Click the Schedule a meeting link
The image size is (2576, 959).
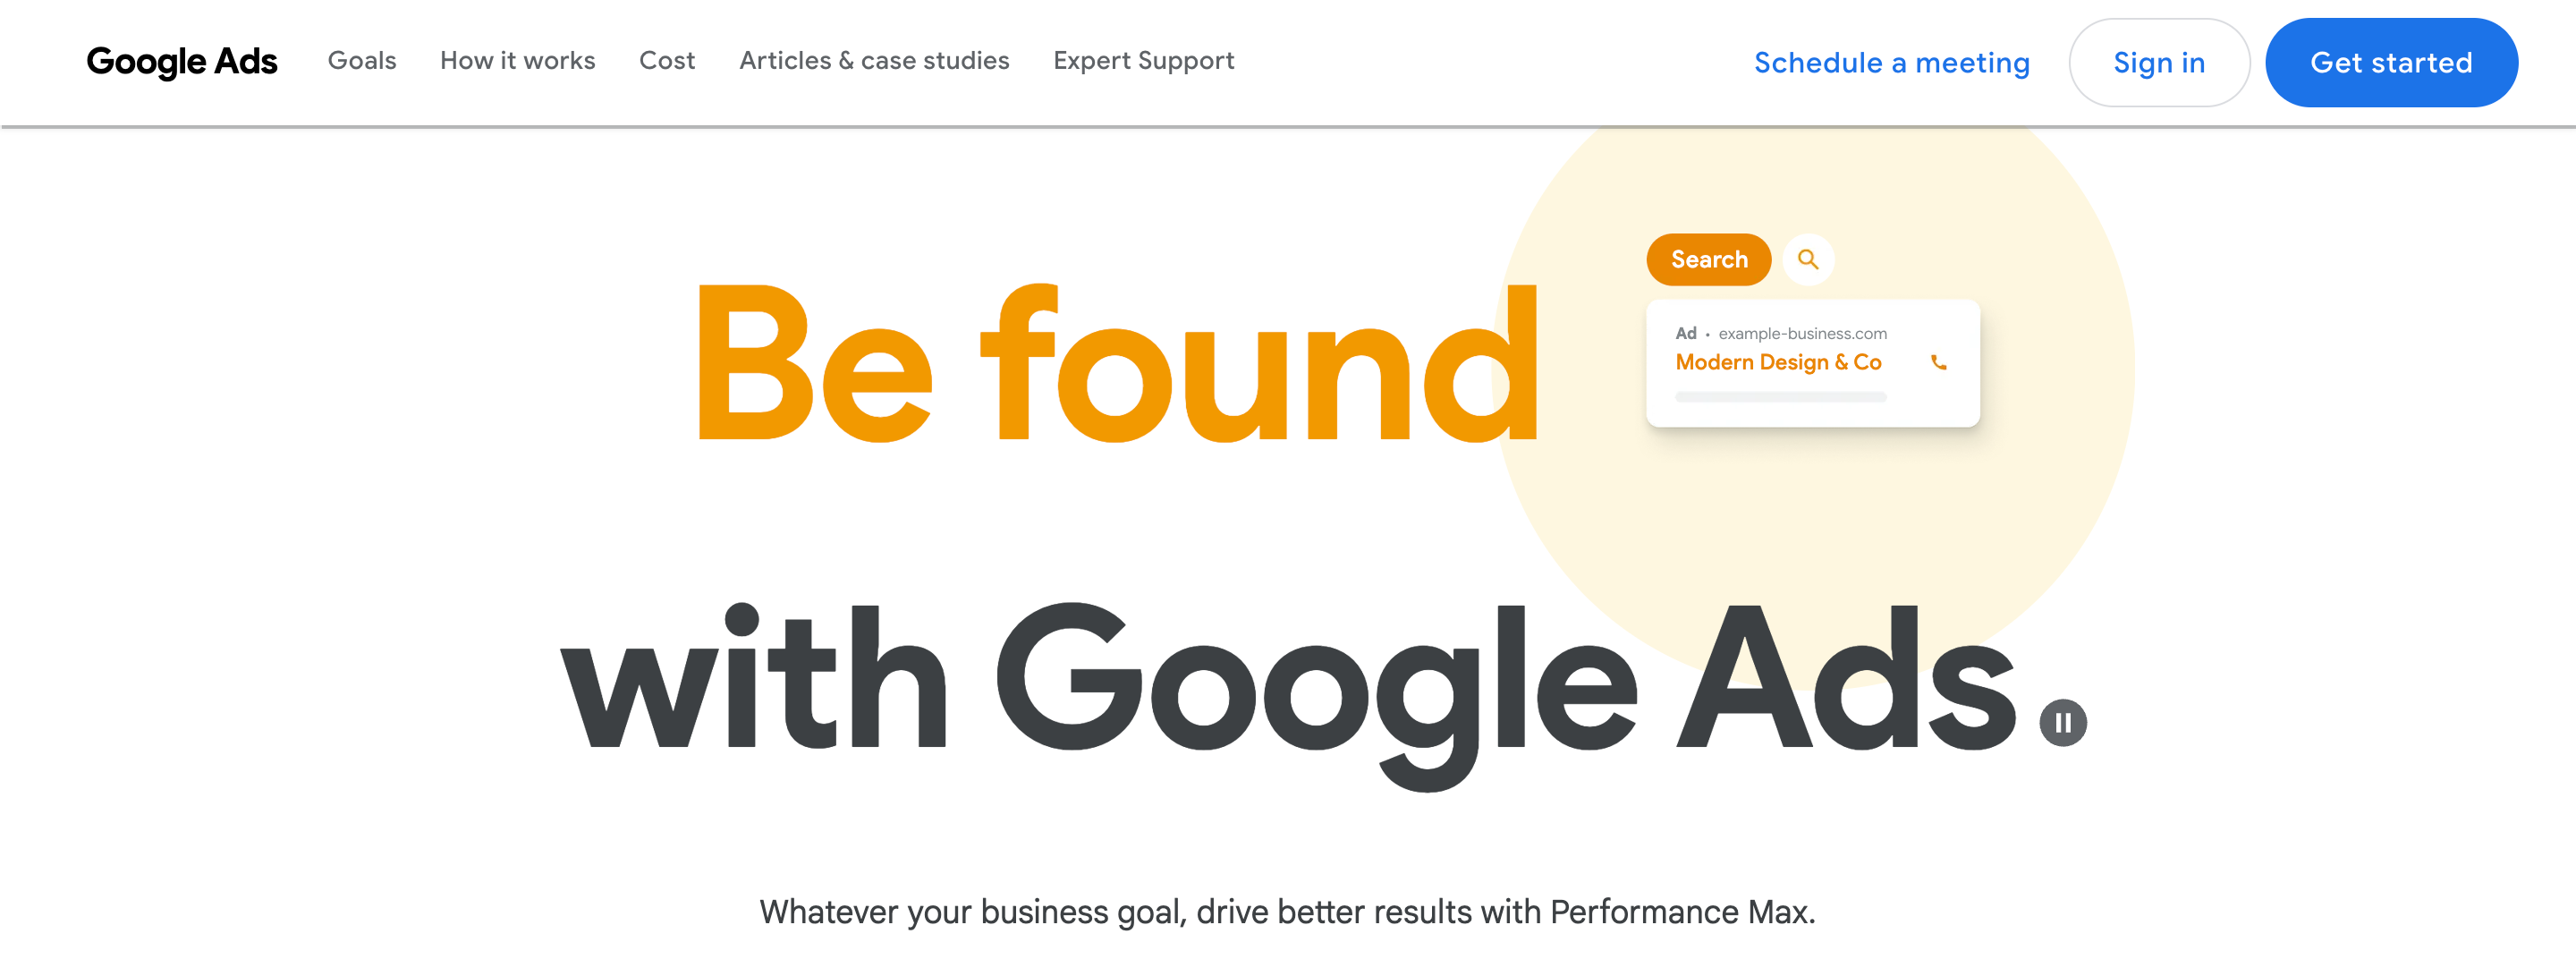point(1891,63)
